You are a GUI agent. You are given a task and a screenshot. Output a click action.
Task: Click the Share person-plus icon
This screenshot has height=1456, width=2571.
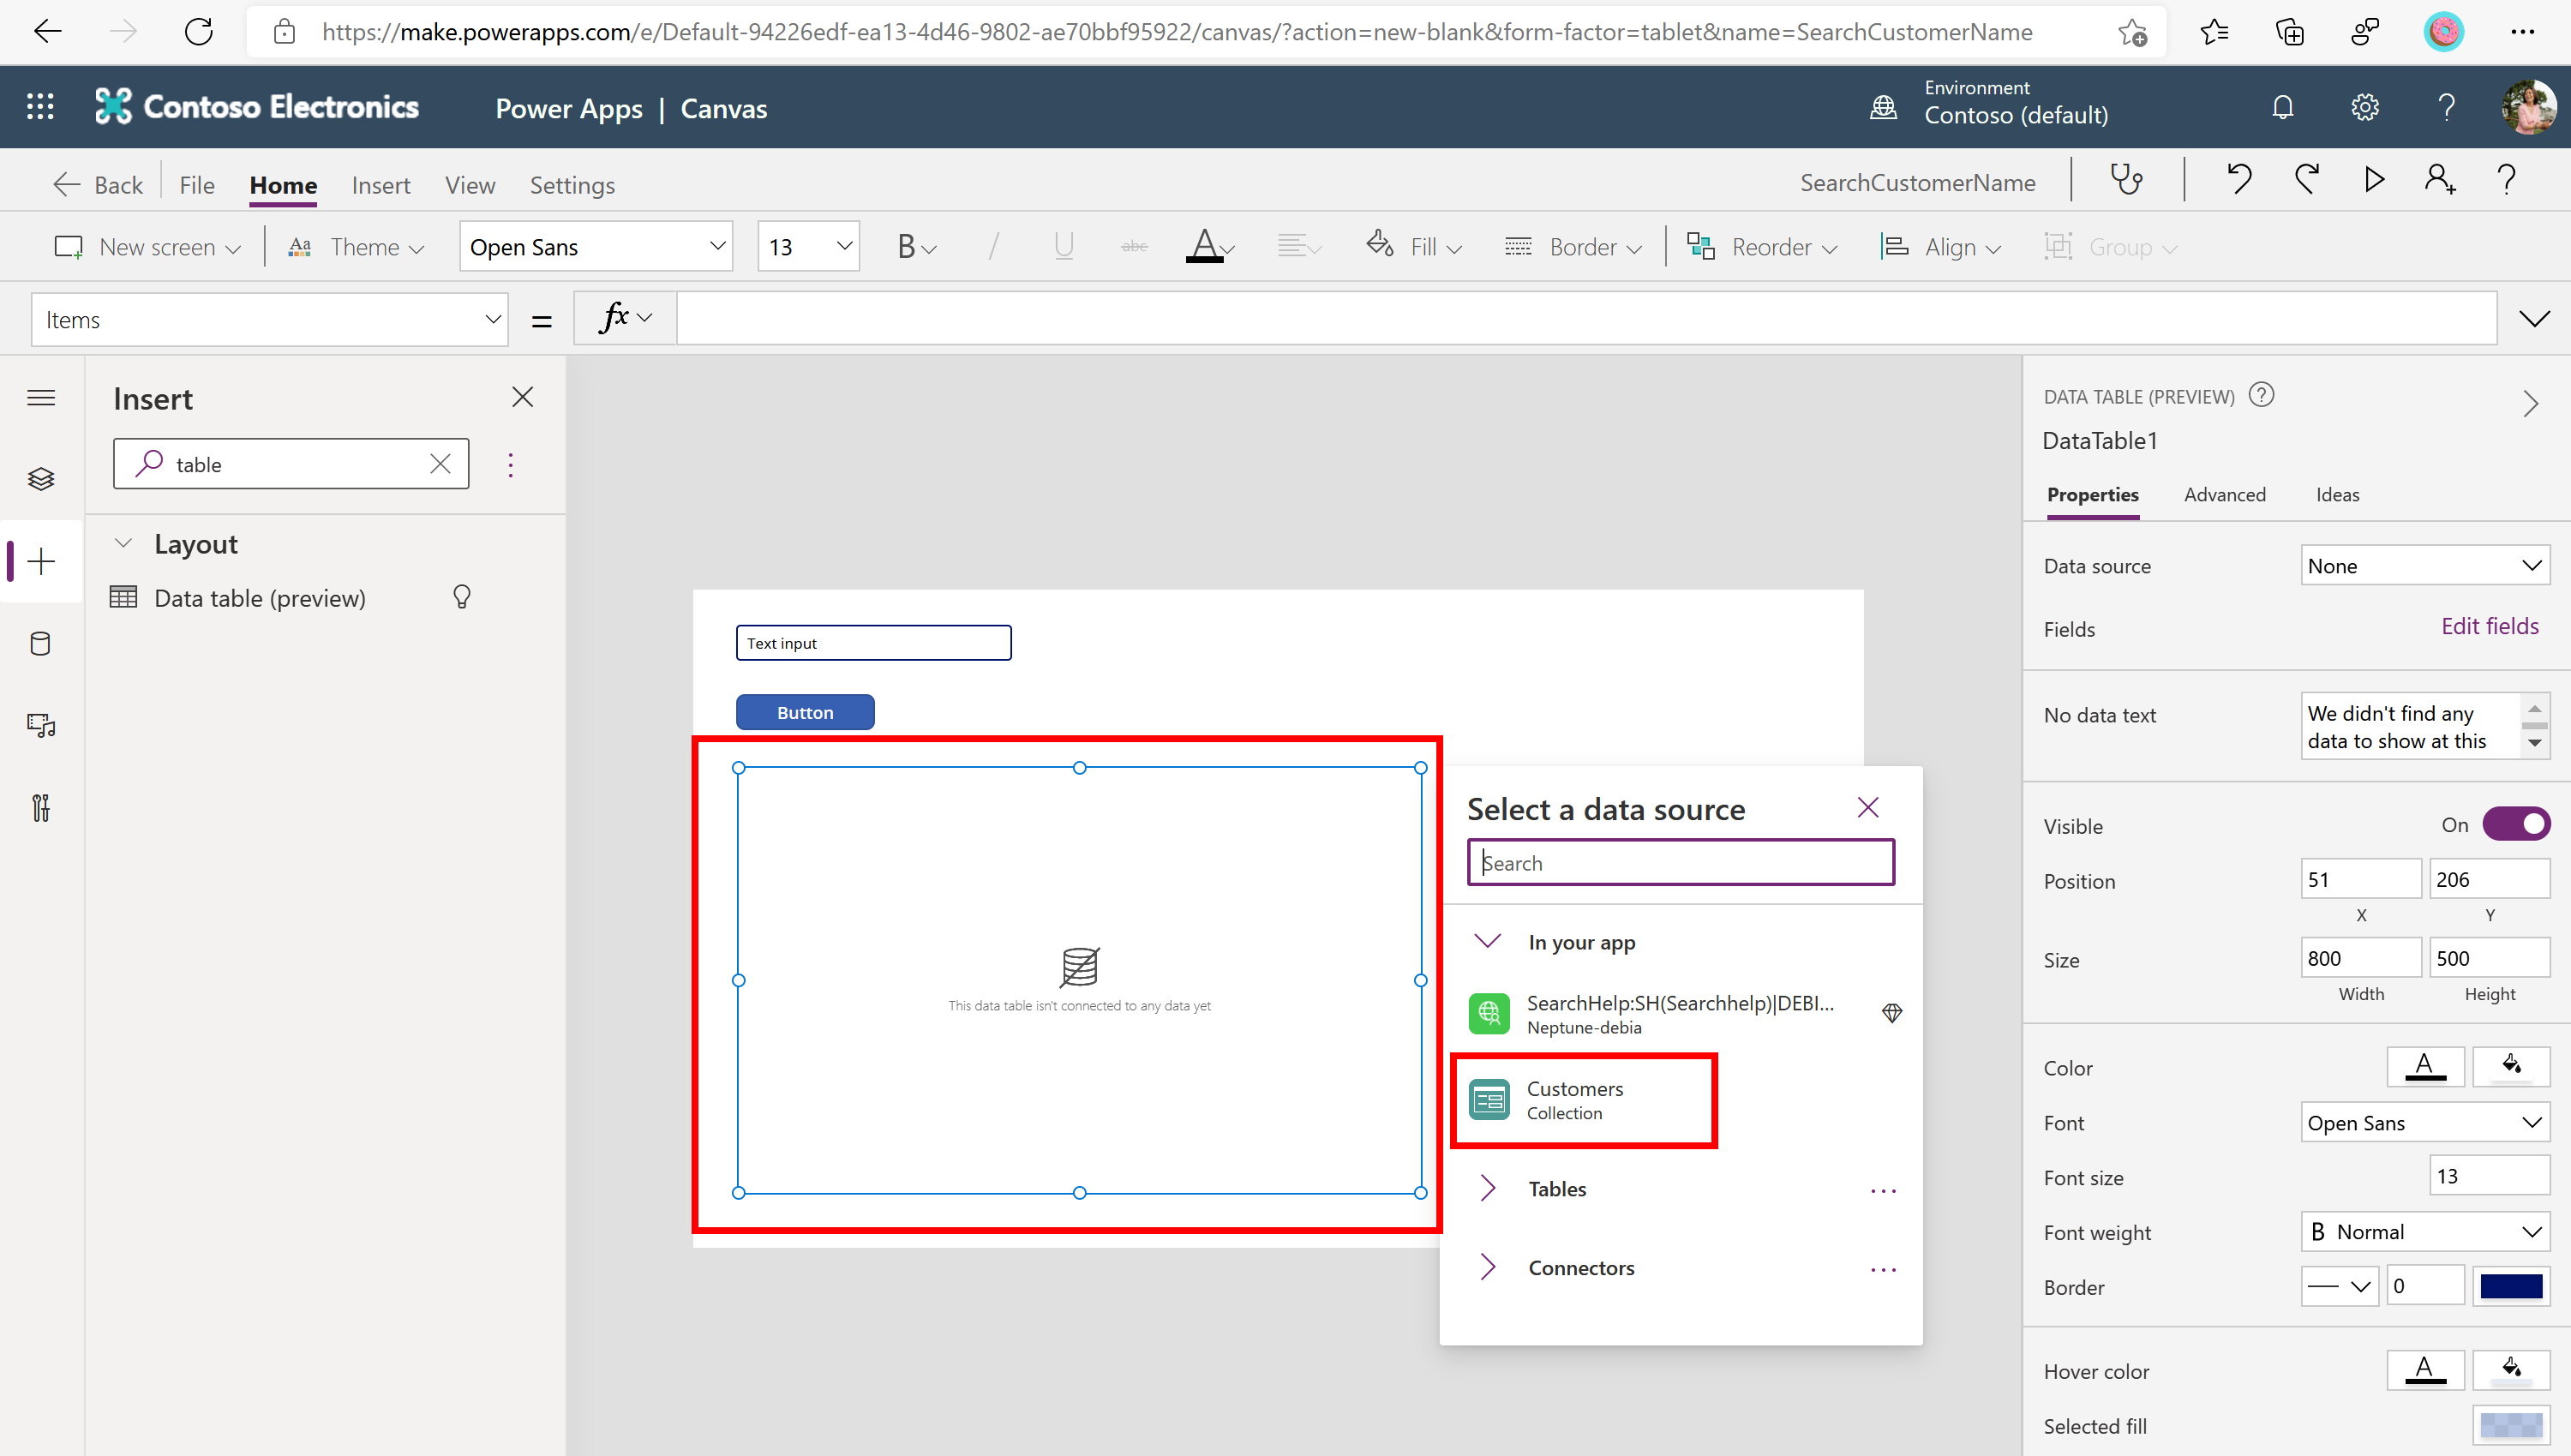click(x=2440, y=180)
